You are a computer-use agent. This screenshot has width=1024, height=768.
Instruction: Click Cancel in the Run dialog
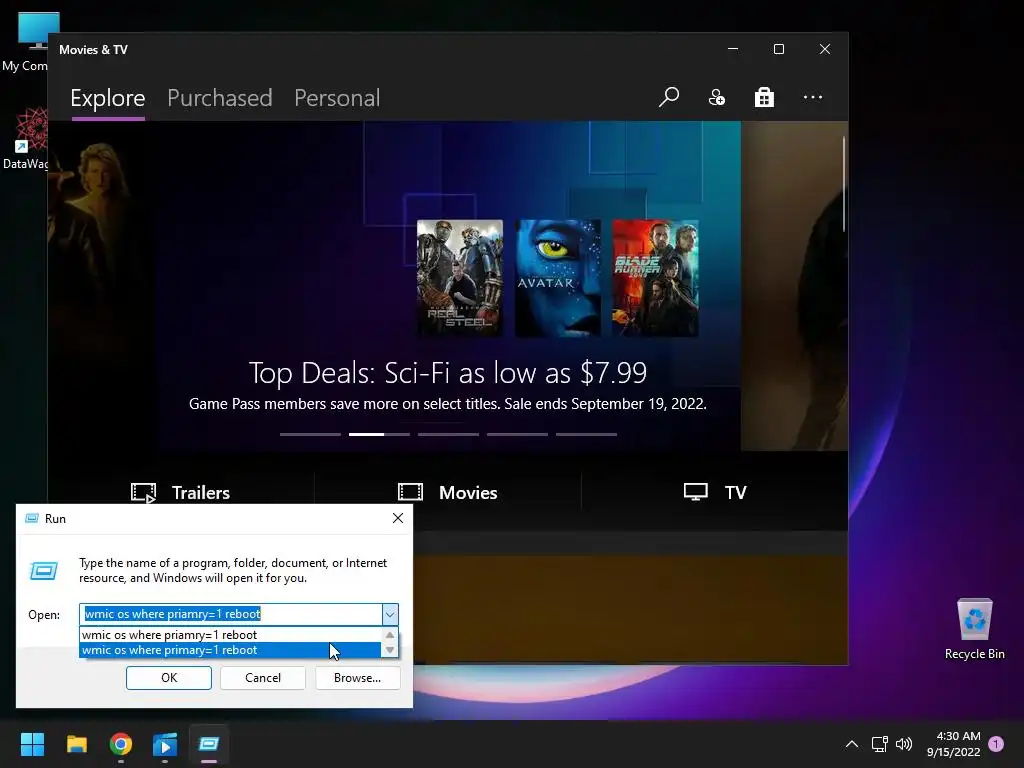pyautogui.click(x=263, y=678)
